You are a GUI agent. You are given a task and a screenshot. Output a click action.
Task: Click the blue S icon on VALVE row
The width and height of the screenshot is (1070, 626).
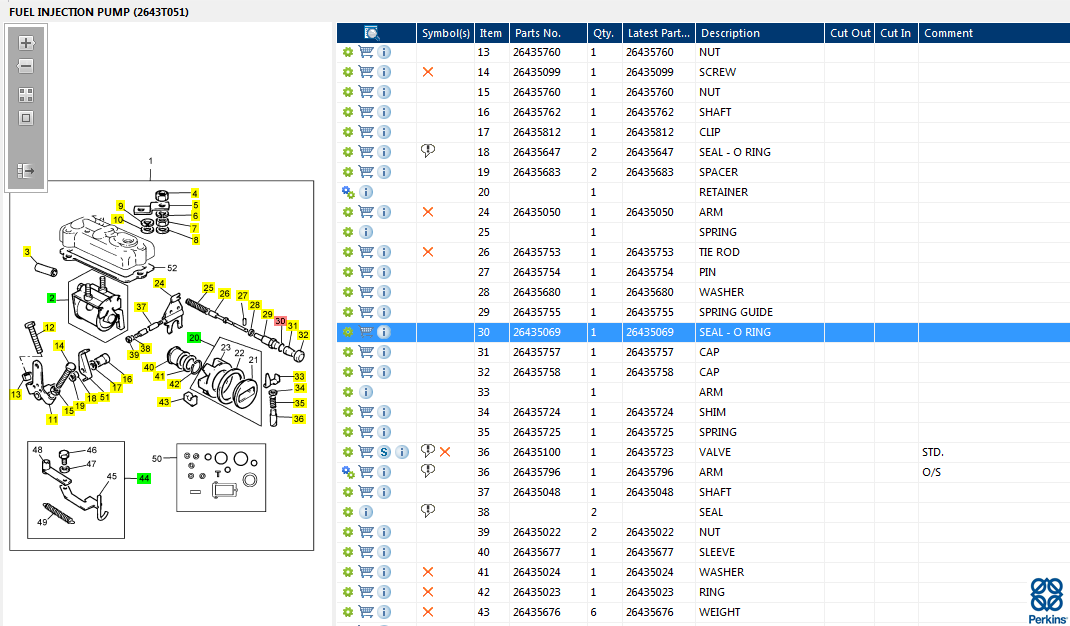tap(385, 452)
